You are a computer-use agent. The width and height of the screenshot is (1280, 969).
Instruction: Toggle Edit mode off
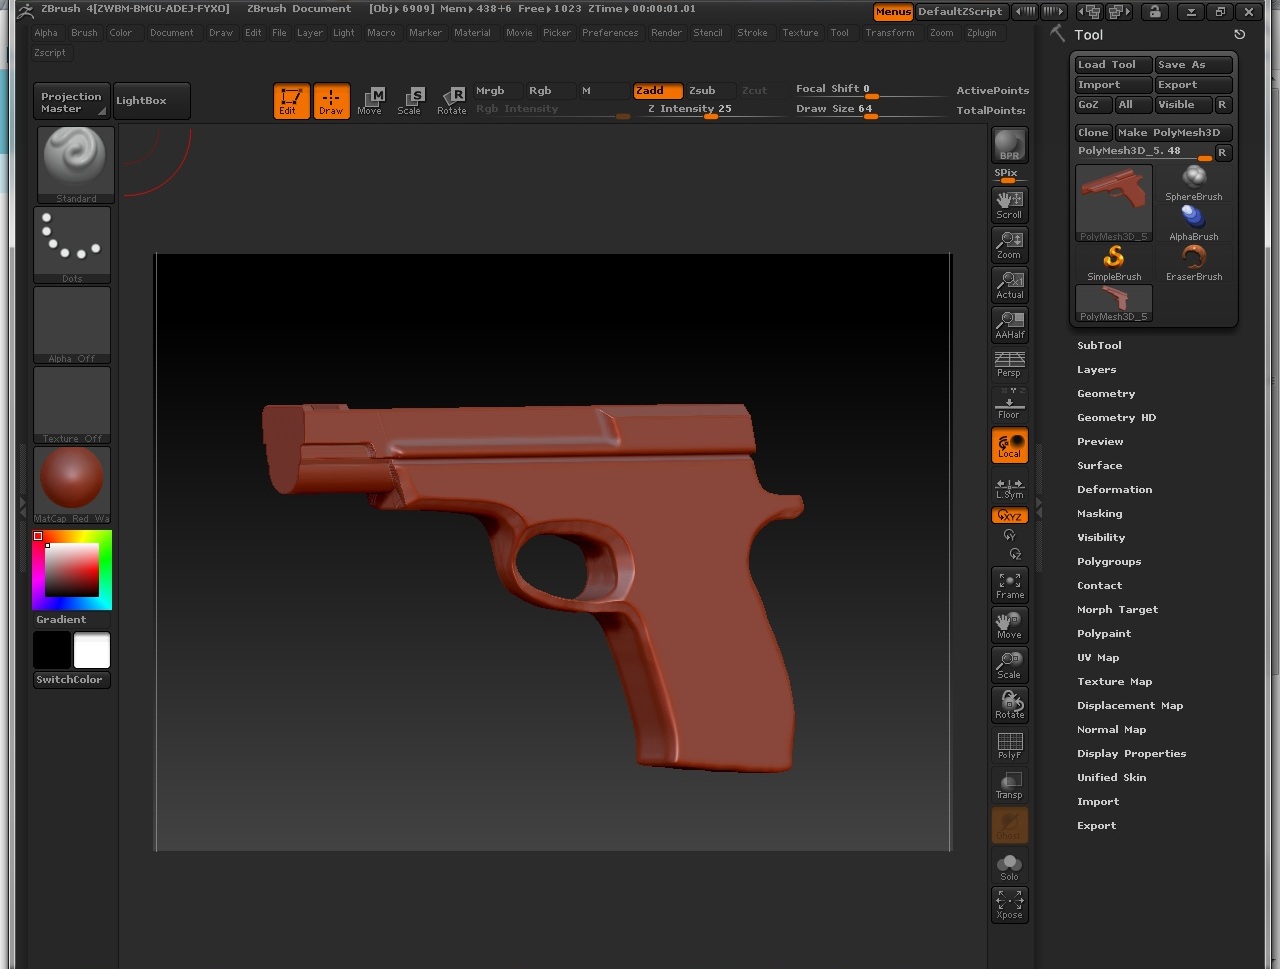[291, 101]
